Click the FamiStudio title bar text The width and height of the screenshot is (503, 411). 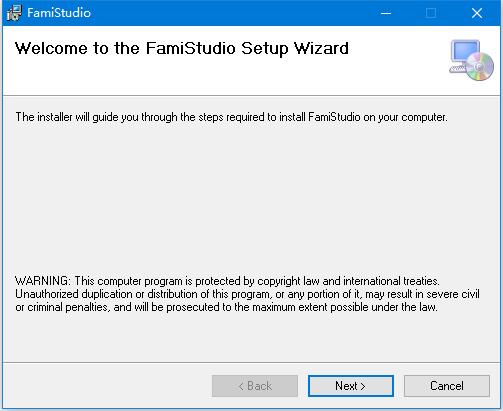click(59, 13)
